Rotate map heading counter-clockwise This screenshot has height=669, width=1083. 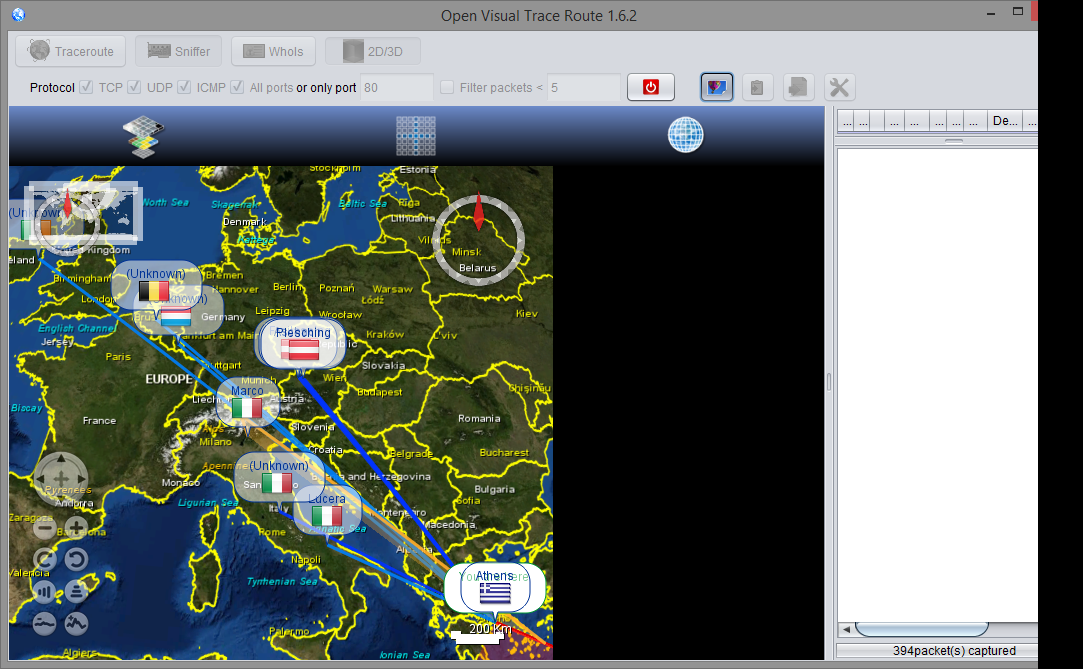click(76, 559)
